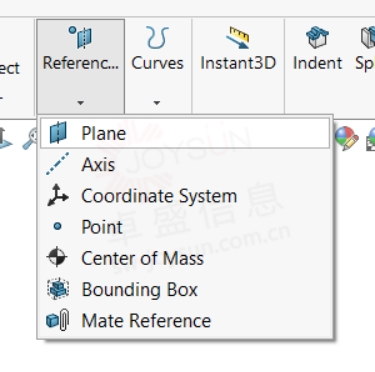Expand the Curves dropdown arrow
Viewport: 375px width, 372px height.
tap(157, 103)
